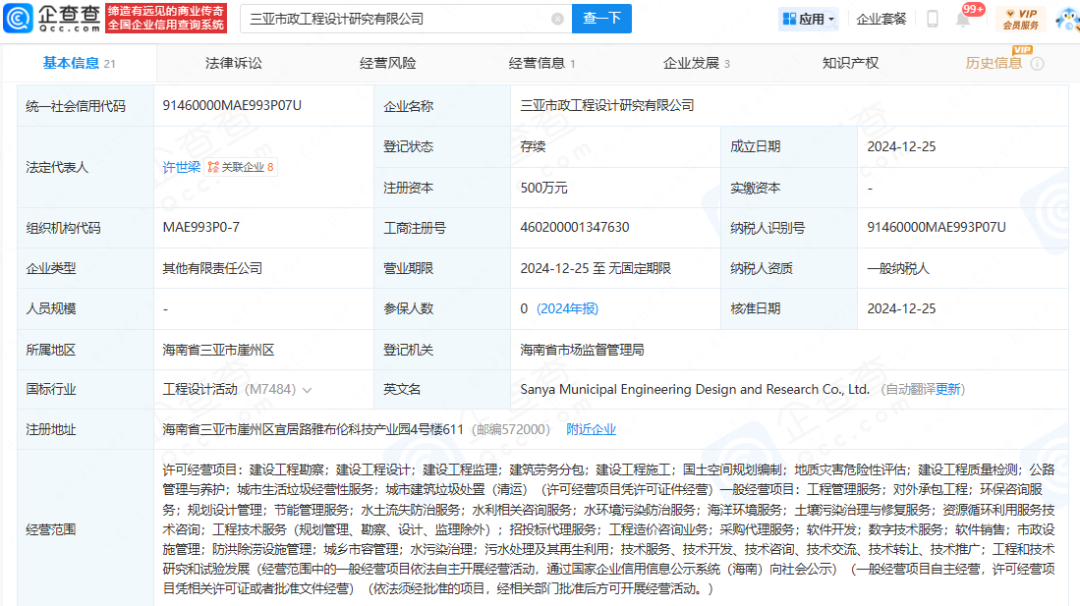This screenshot has width=1080, height=606.
Task: Clear the search box with the X icon
Action: tap(557, 19)
